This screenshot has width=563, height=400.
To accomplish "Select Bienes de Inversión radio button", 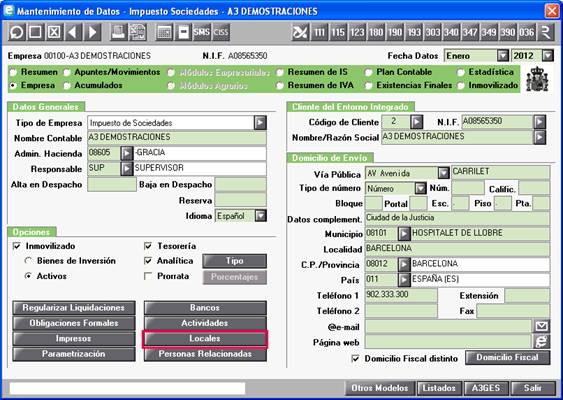I will coord(28,261).
